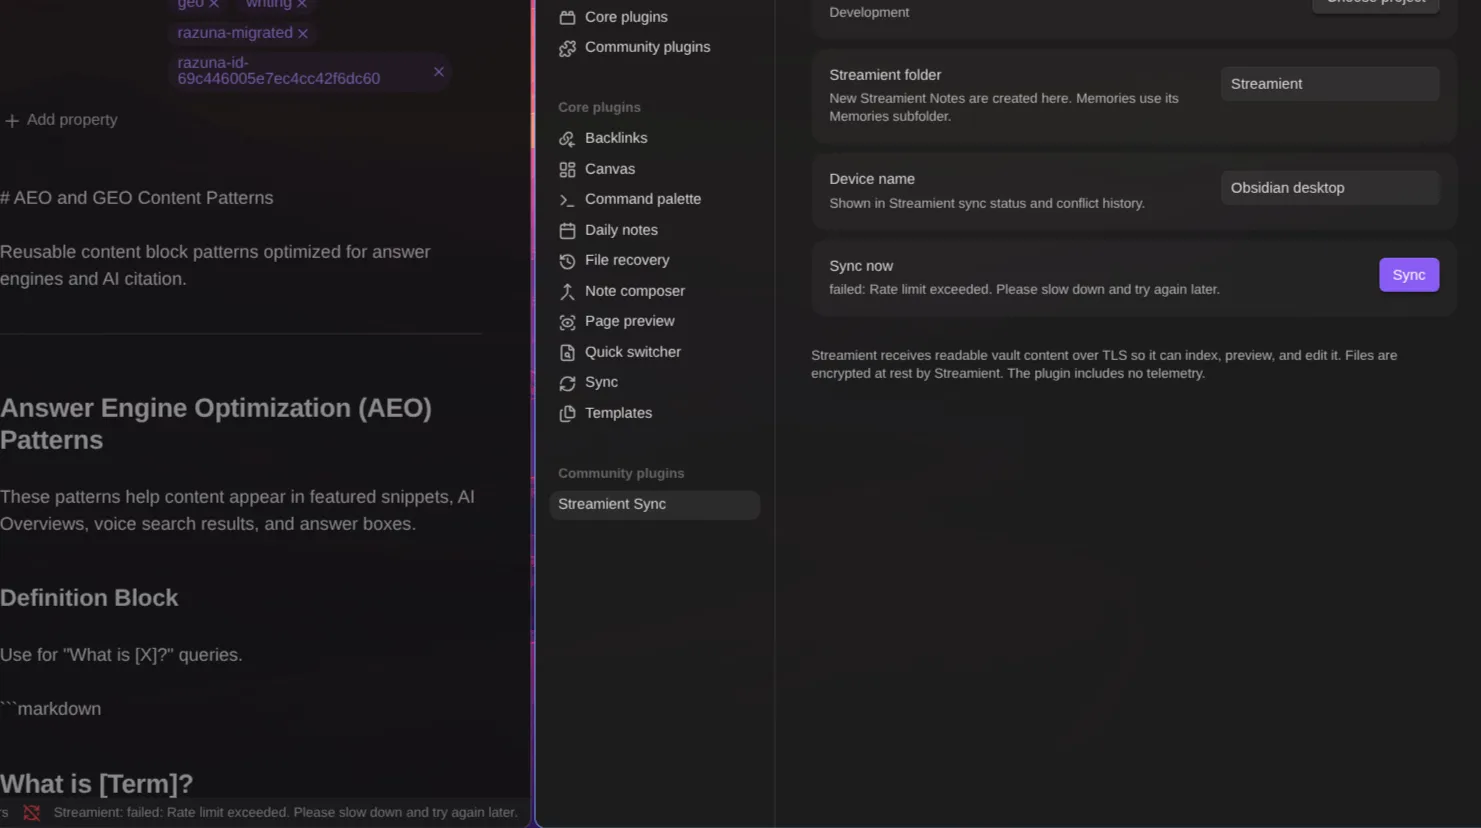Click the Streamient failed message in status bar
Screen dimensions: 1481x828
click(x=286, y=813)
